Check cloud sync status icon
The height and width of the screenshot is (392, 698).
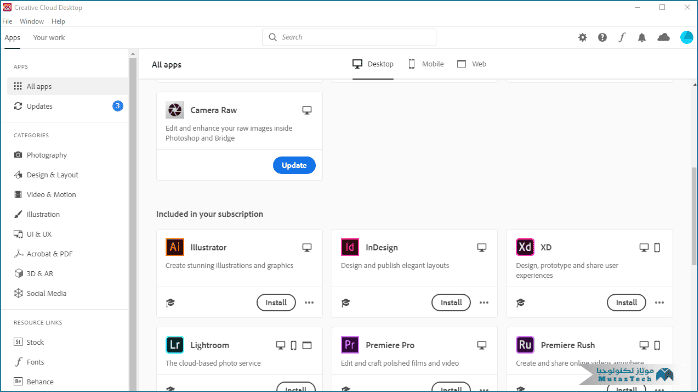[663, 38]
